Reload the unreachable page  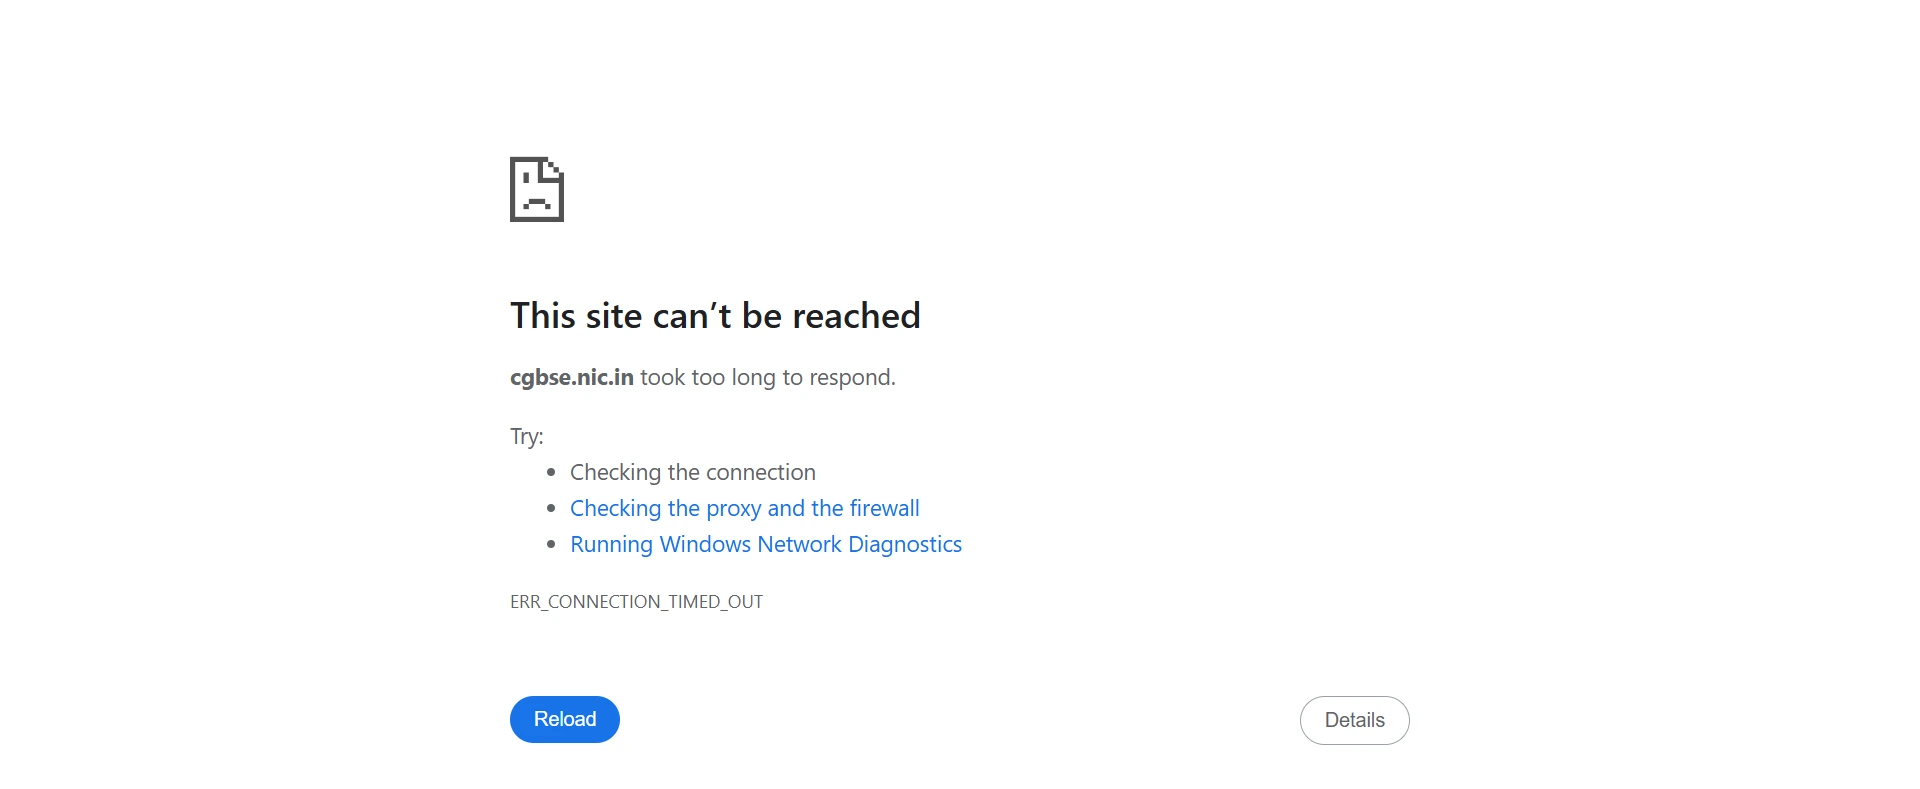[x=565, y=719]
